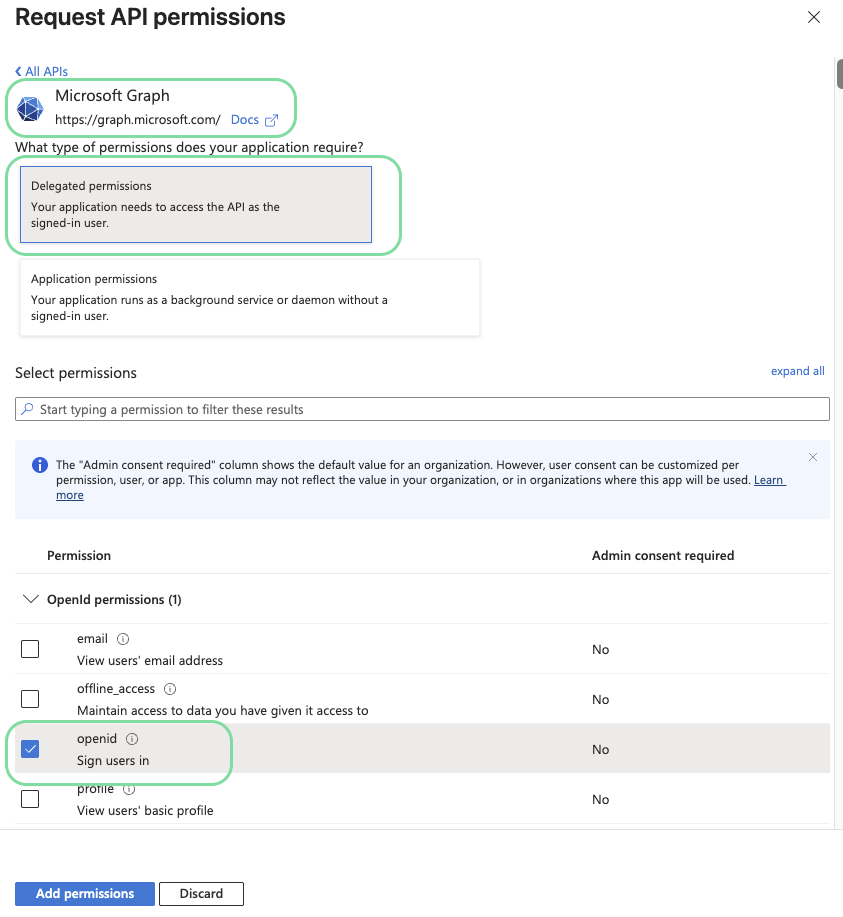The width and height of the screenshot is (843, 917).
Task: Open the Docs external link icon
Action: [271, 120]
